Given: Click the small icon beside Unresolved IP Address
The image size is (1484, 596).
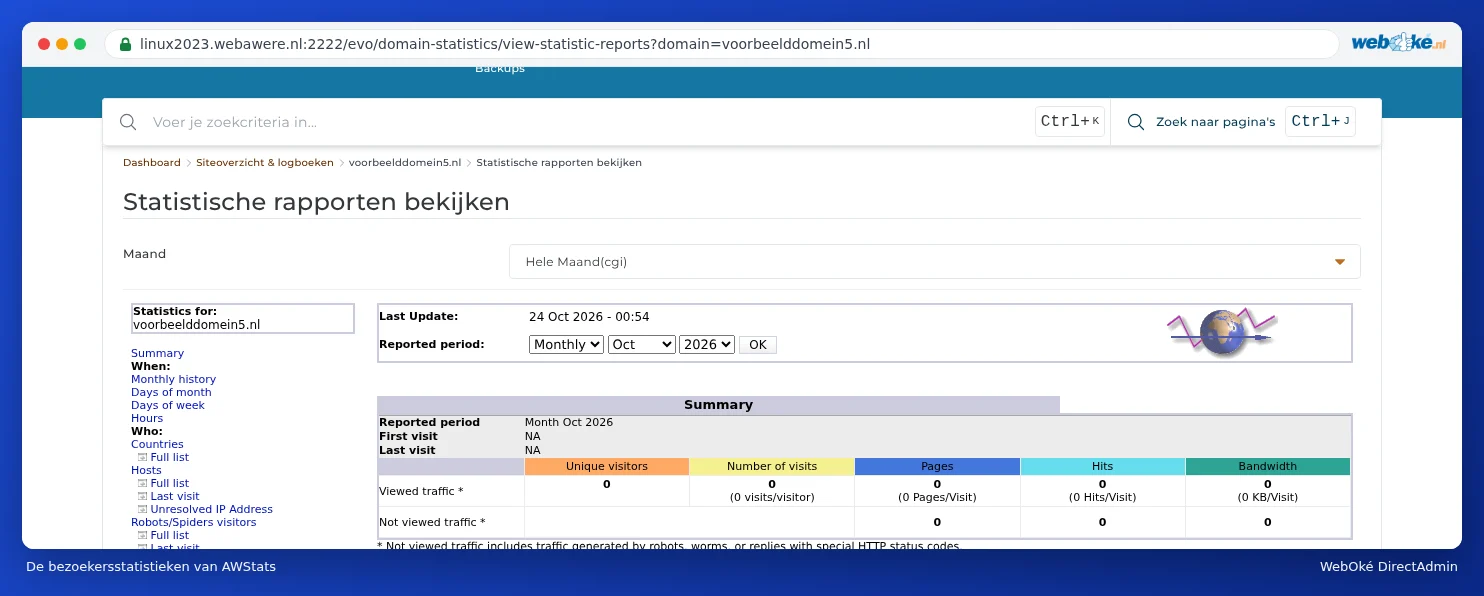Looking at the screenshot, I should tap(142, 510).
